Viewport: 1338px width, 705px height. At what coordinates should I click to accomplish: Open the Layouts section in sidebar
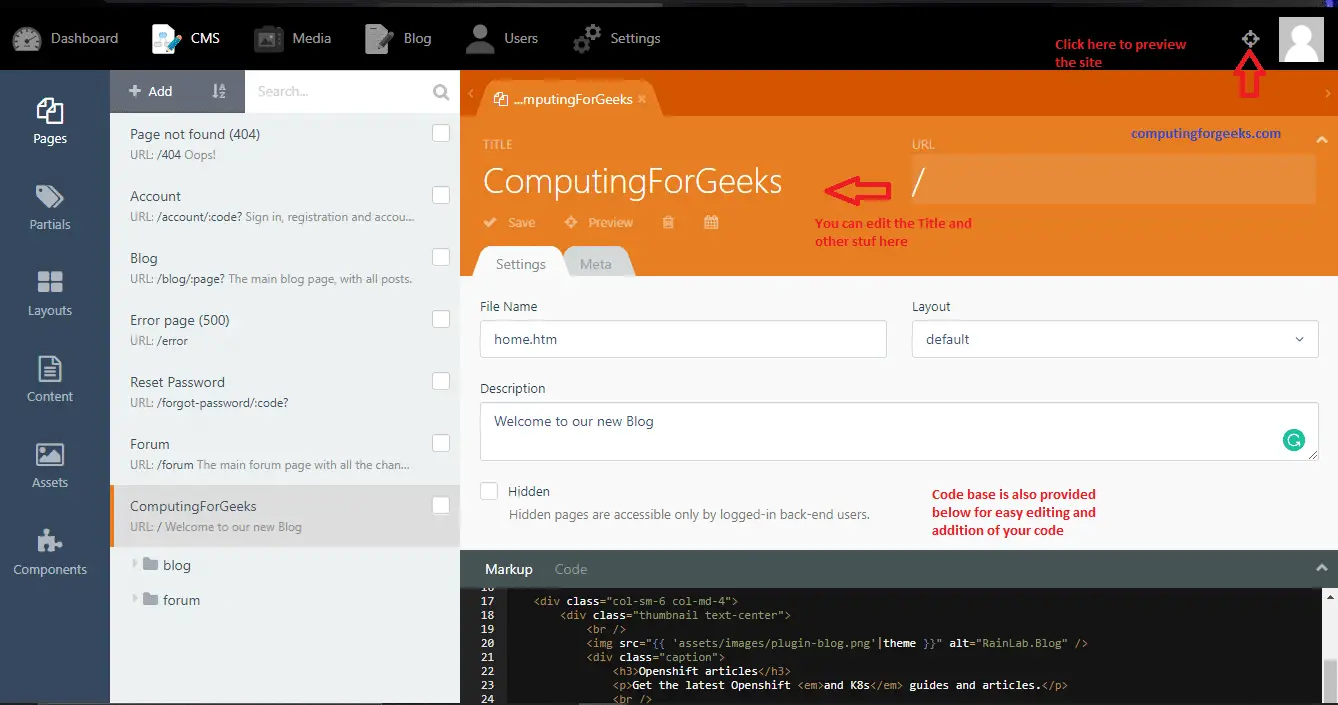pos(50,293)
